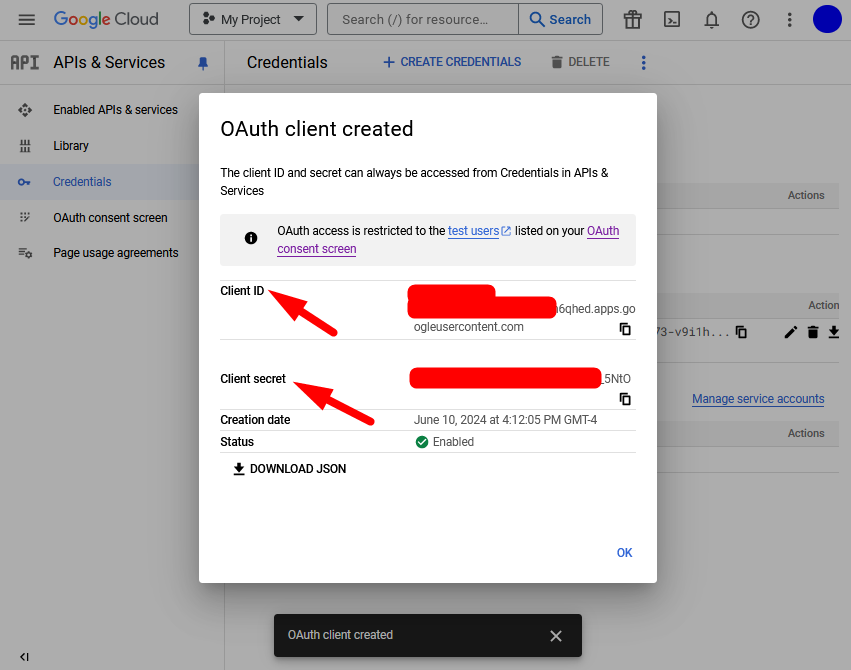Screen dimensions: 851x670
Task: Go to Google Cloud home logo
Action: [106, 20]
